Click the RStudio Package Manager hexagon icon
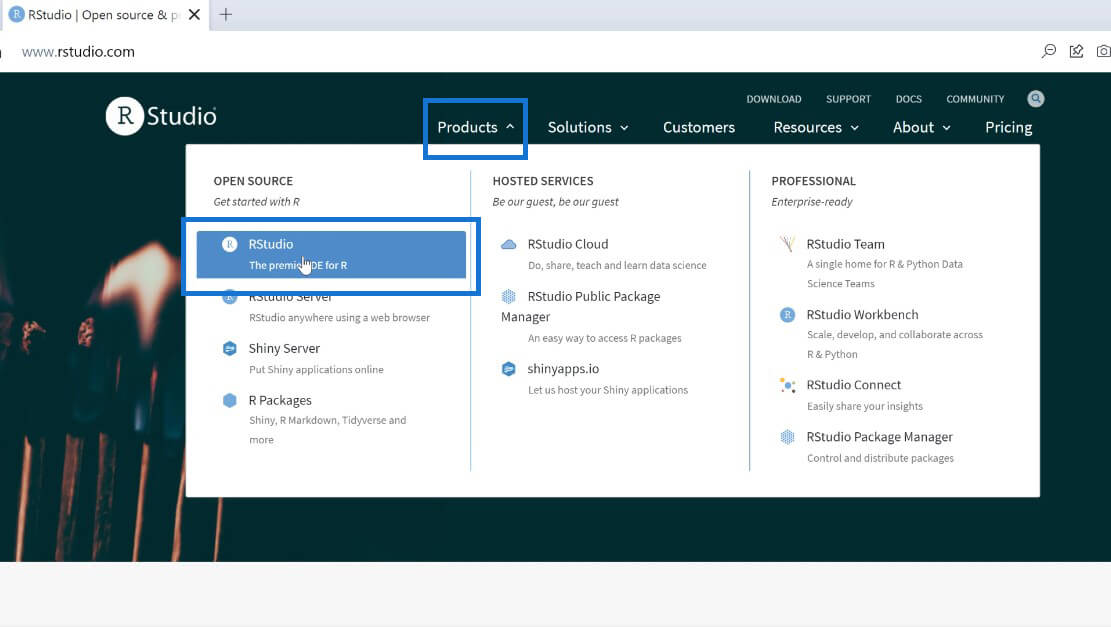Screen dimensions: 1111x627 pos(787,437)
